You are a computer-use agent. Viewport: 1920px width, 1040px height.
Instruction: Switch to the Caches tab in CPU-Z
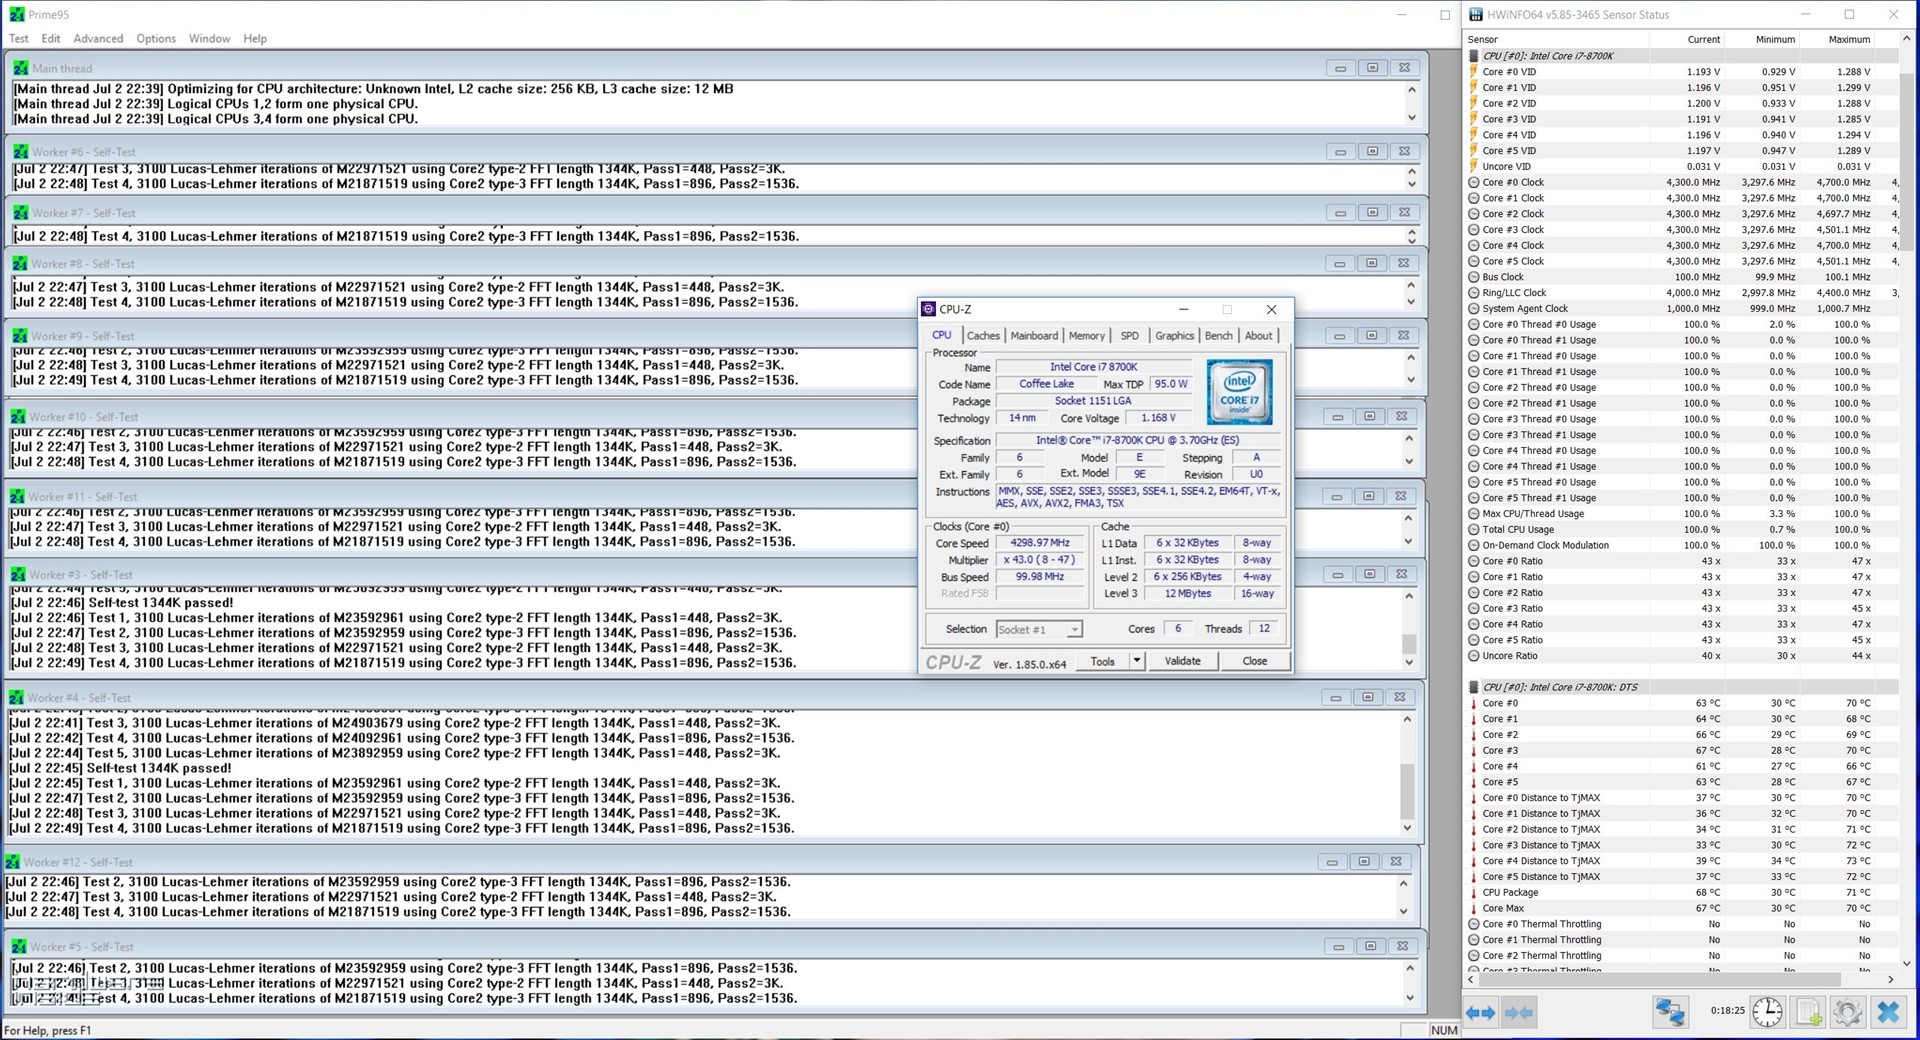click(983, 336)
